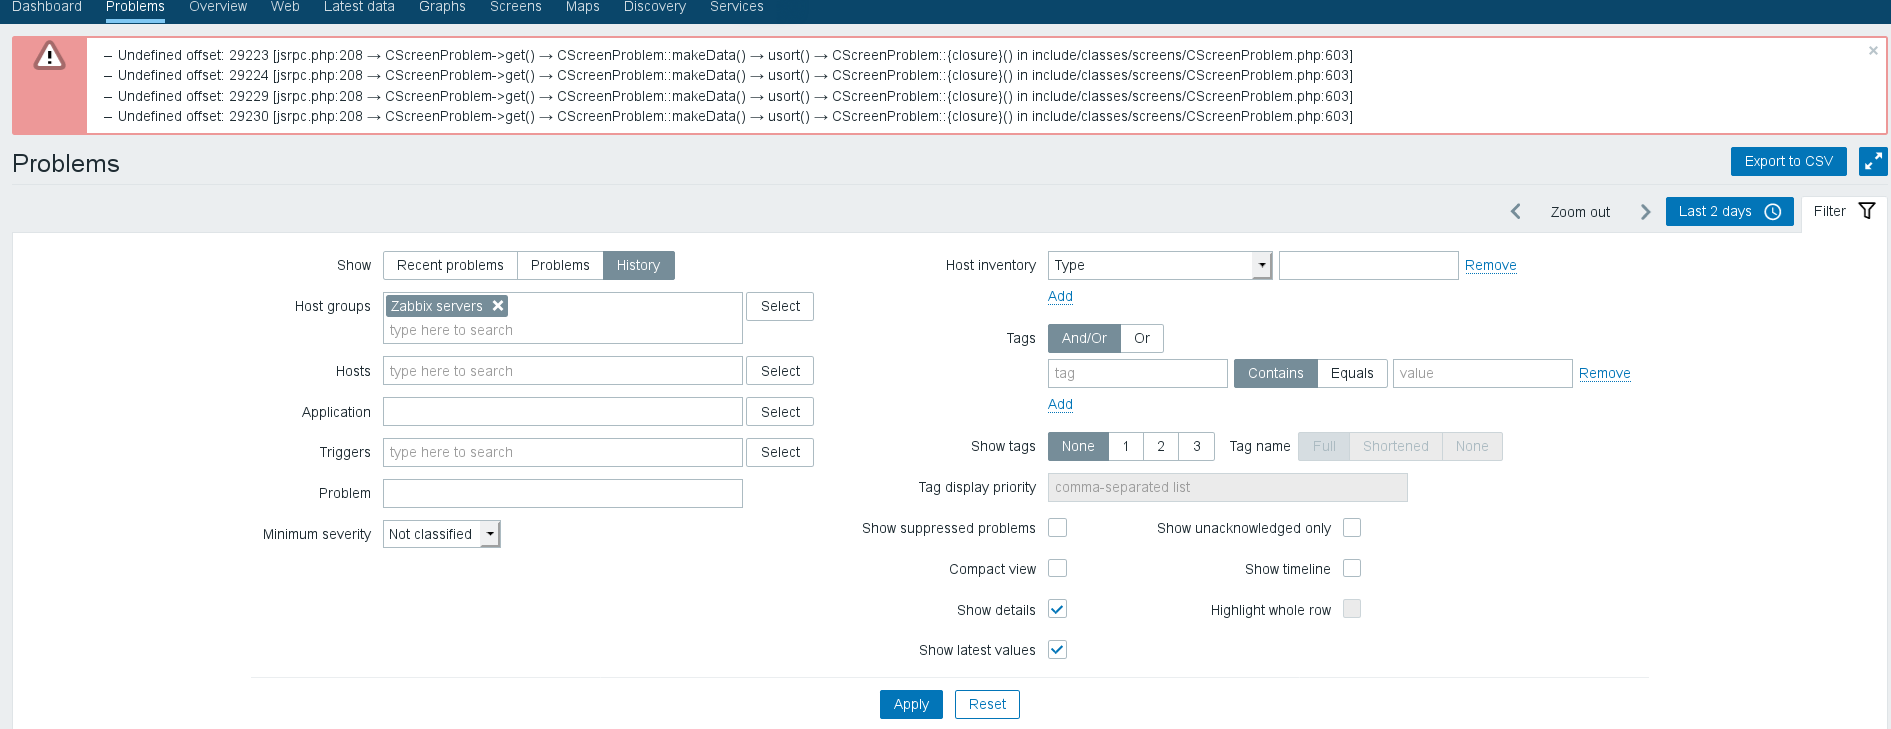The height and width of the screenshot is (729, 1891).
Task: Open the Minimum severity dropdown
Action: (441, 534)
